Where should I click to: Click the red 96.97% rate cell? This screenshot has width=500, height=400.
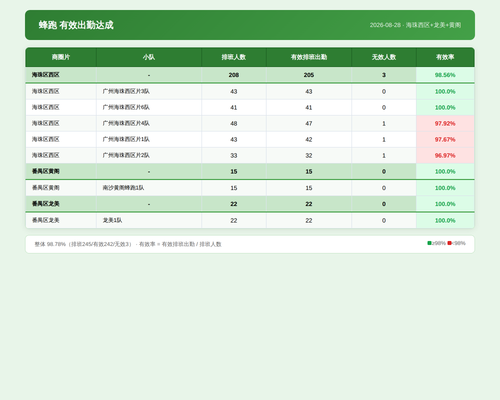[445, 155]
